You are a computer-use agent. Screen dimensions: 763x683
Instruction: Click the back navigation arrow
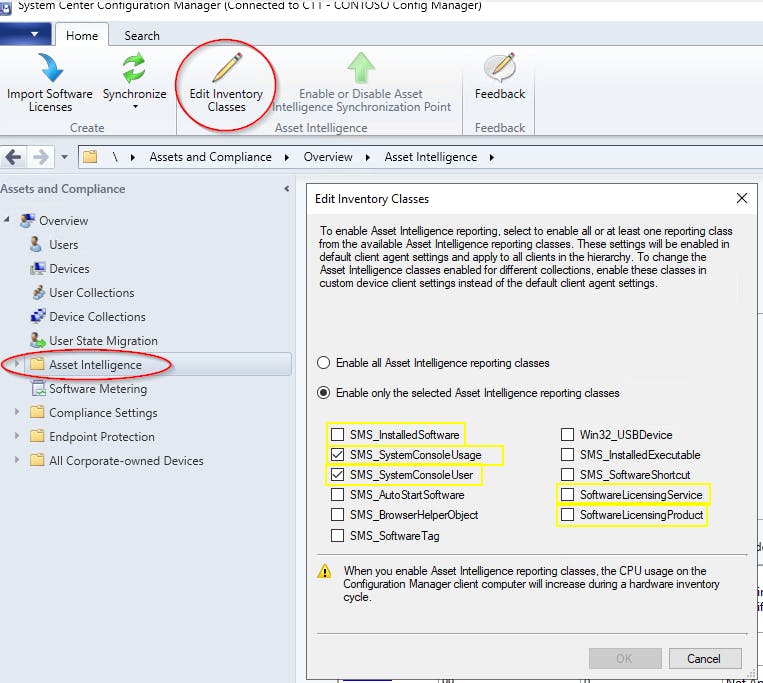[x=13, y=157]
